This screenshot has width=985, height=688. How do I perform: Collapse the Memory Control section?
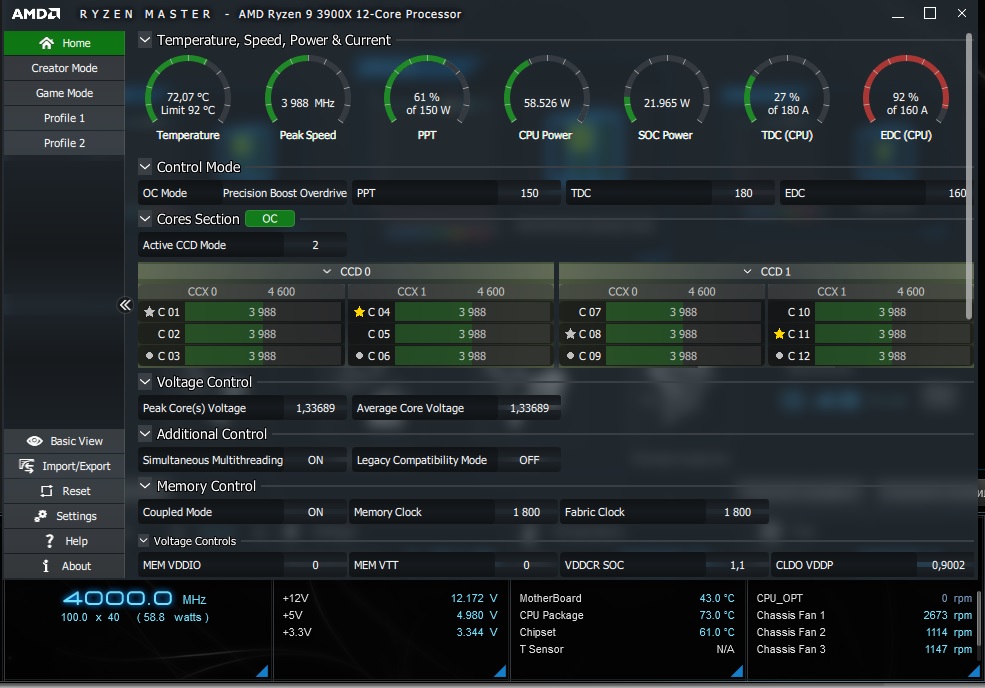pos(144,486)
